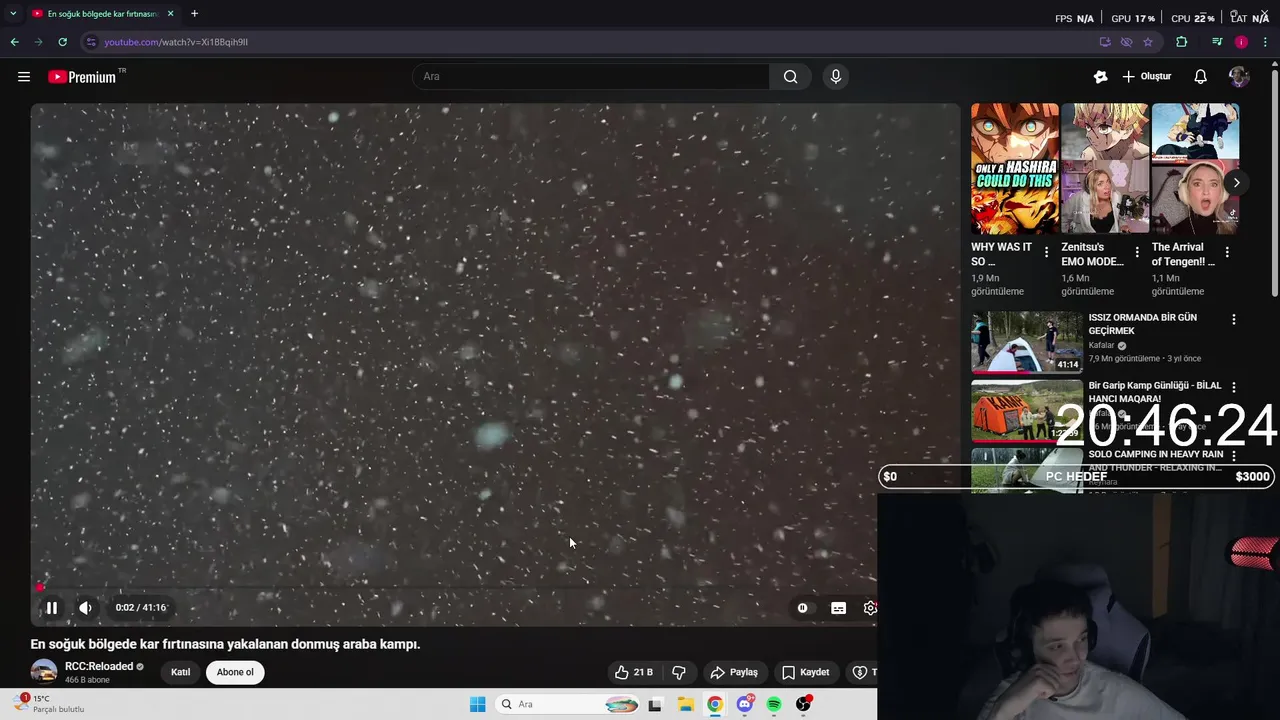Open the RCC:Reloaded channel name

point(99,667)
